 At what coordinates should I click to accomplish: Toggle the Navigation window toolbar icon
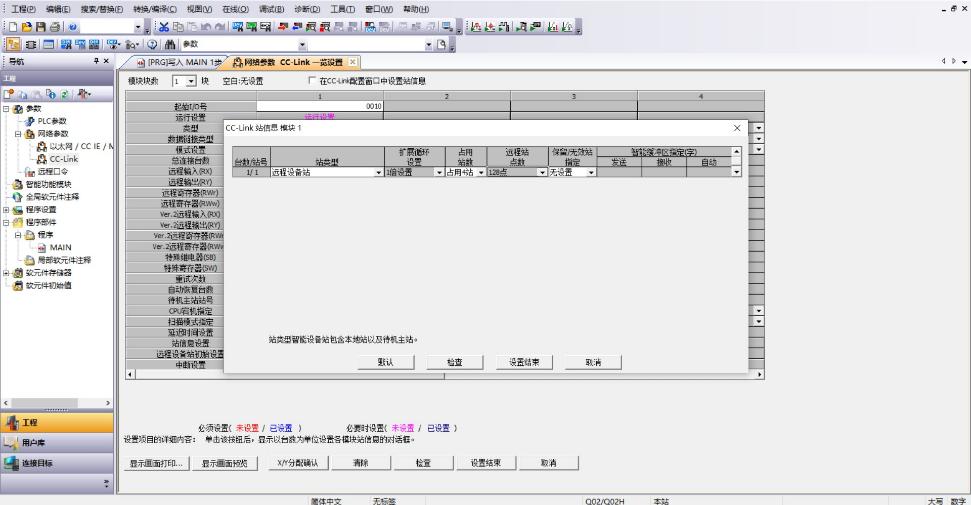pyautogui.click(x=14, y=44)
